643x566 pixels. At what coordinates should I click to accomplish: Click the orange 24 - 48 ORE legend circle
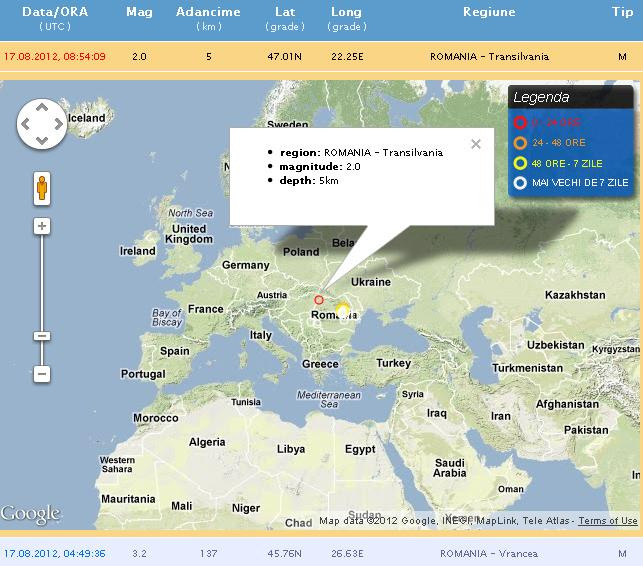tap(520, 143)
